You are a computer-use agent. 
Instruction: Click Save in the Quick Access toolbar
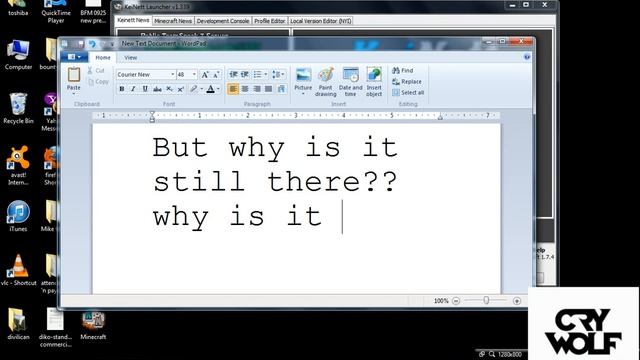[80, 44]
